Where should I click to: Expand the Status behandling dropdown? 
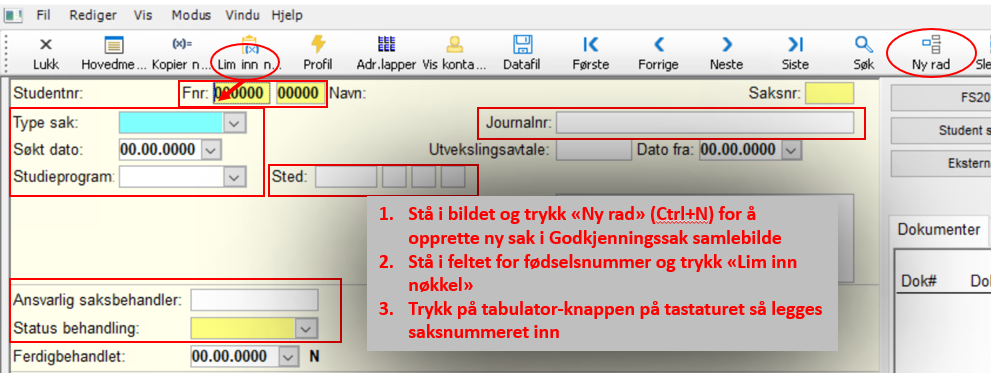tap(307, 328)
